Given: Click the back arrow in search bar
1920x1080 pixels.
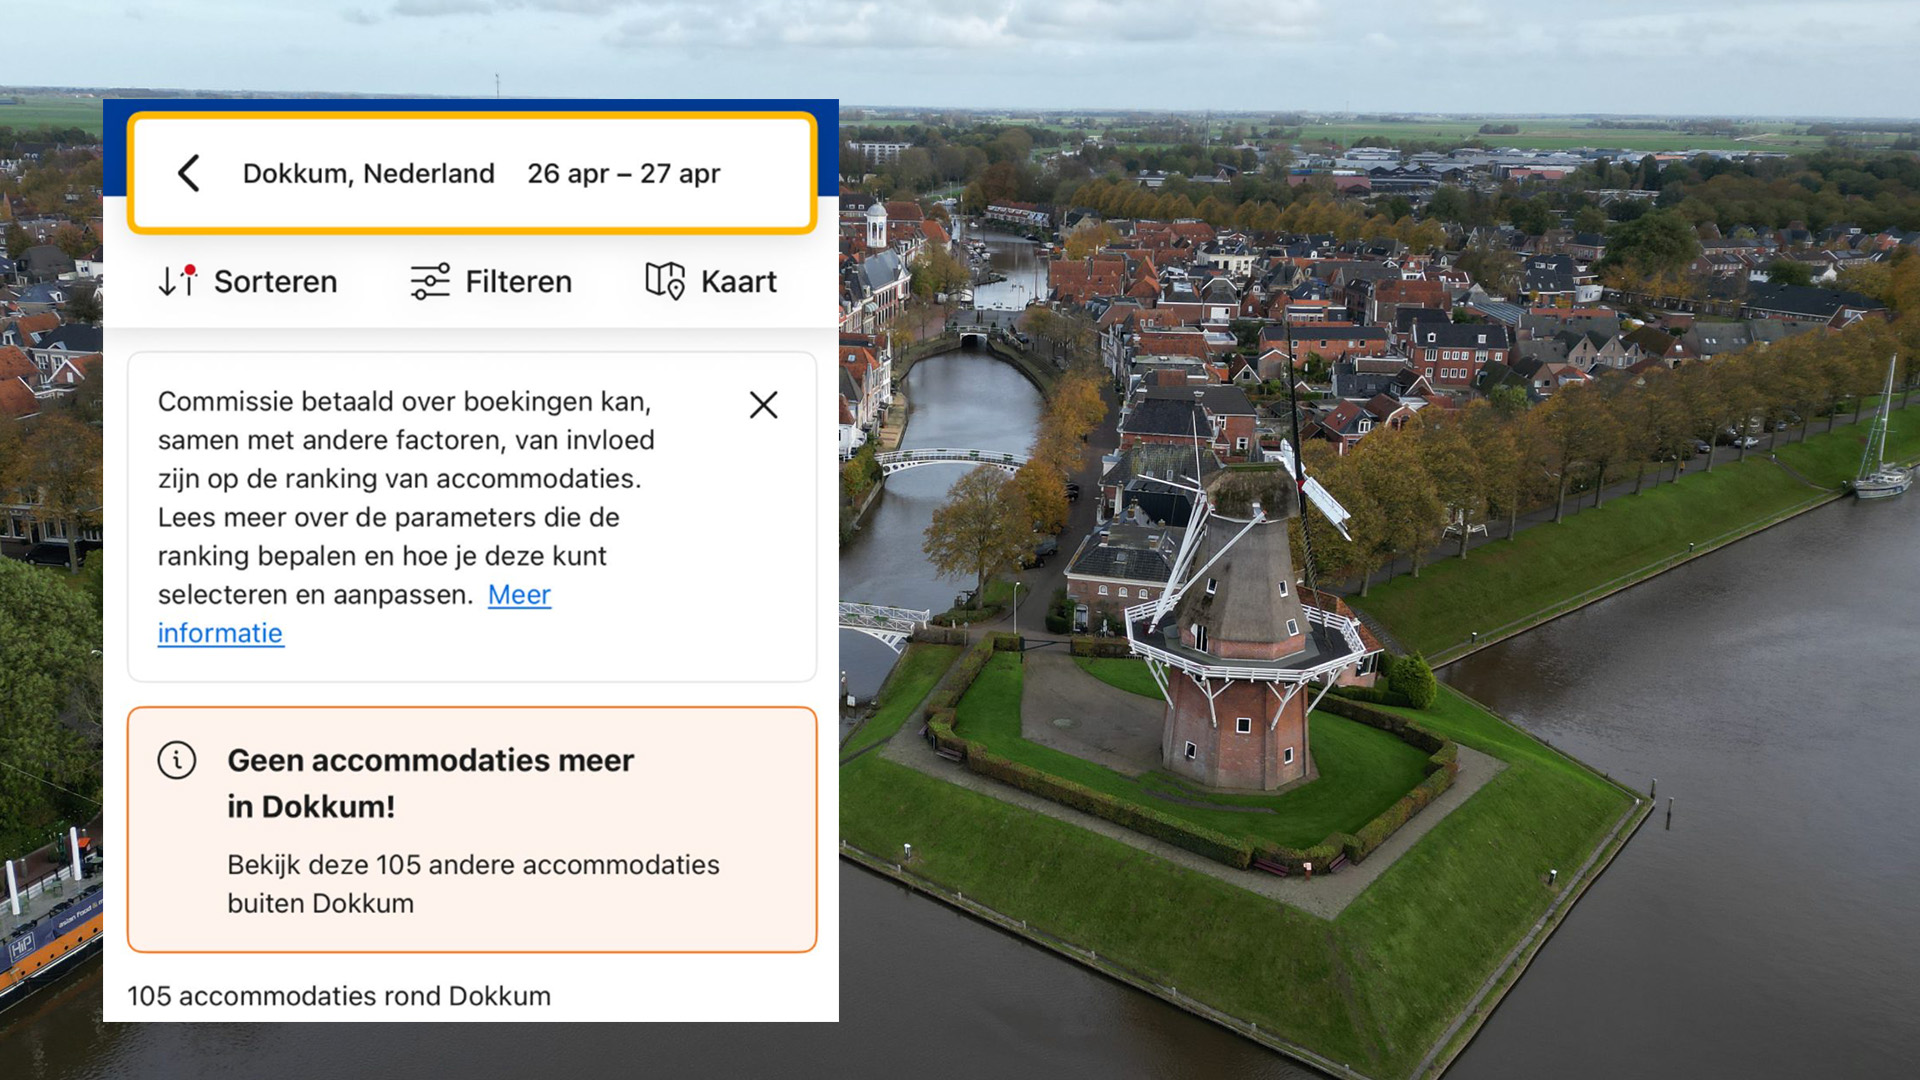Looking at the screenshot, I should tap(189, 173).
